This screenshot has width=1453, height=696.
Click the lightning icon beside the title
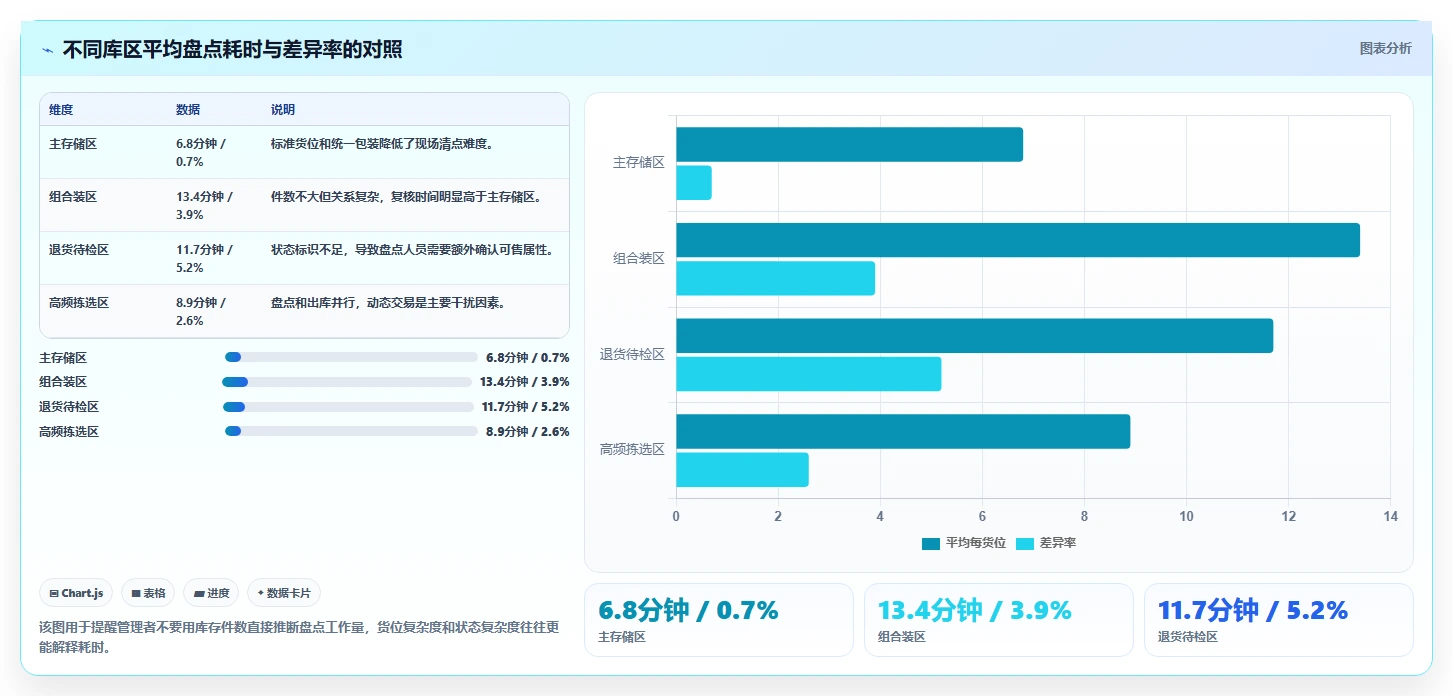pos(47,50)
